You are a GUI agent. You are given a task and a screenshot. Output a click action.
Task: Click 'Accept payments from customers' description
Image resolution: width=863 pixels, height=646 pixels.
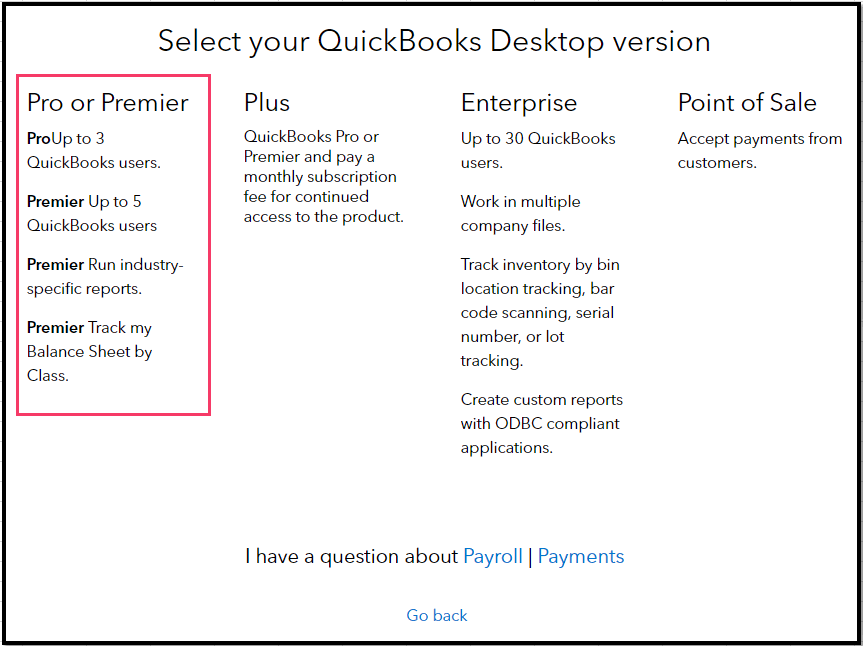click(x=759, y=151)
